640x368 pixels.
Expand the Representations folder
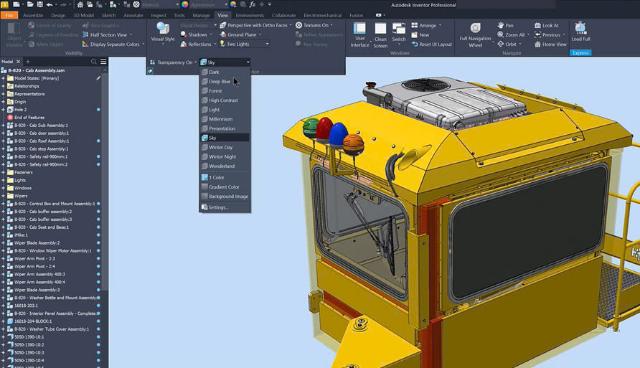tap(3, 94)
